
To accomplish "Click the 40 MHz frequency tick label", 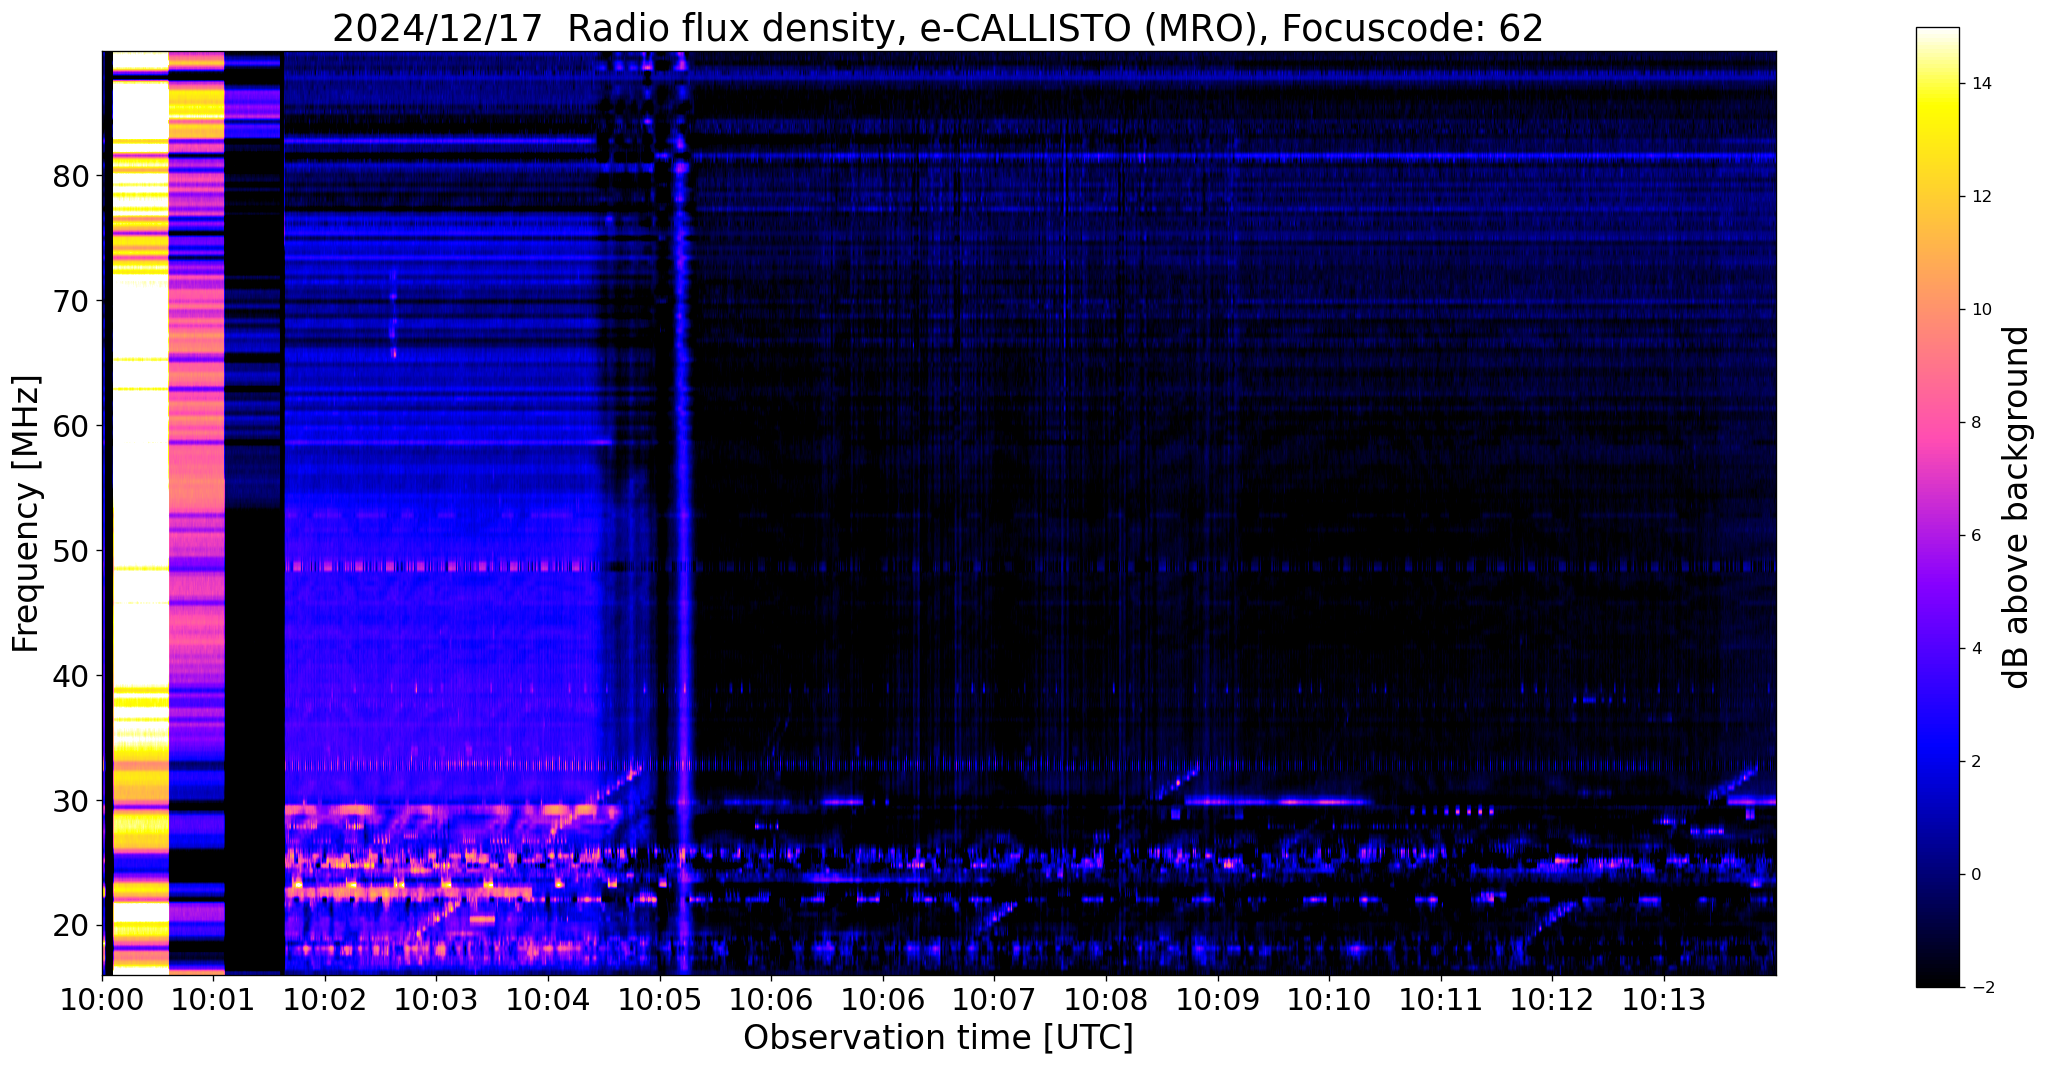I will tap(71, 676).
